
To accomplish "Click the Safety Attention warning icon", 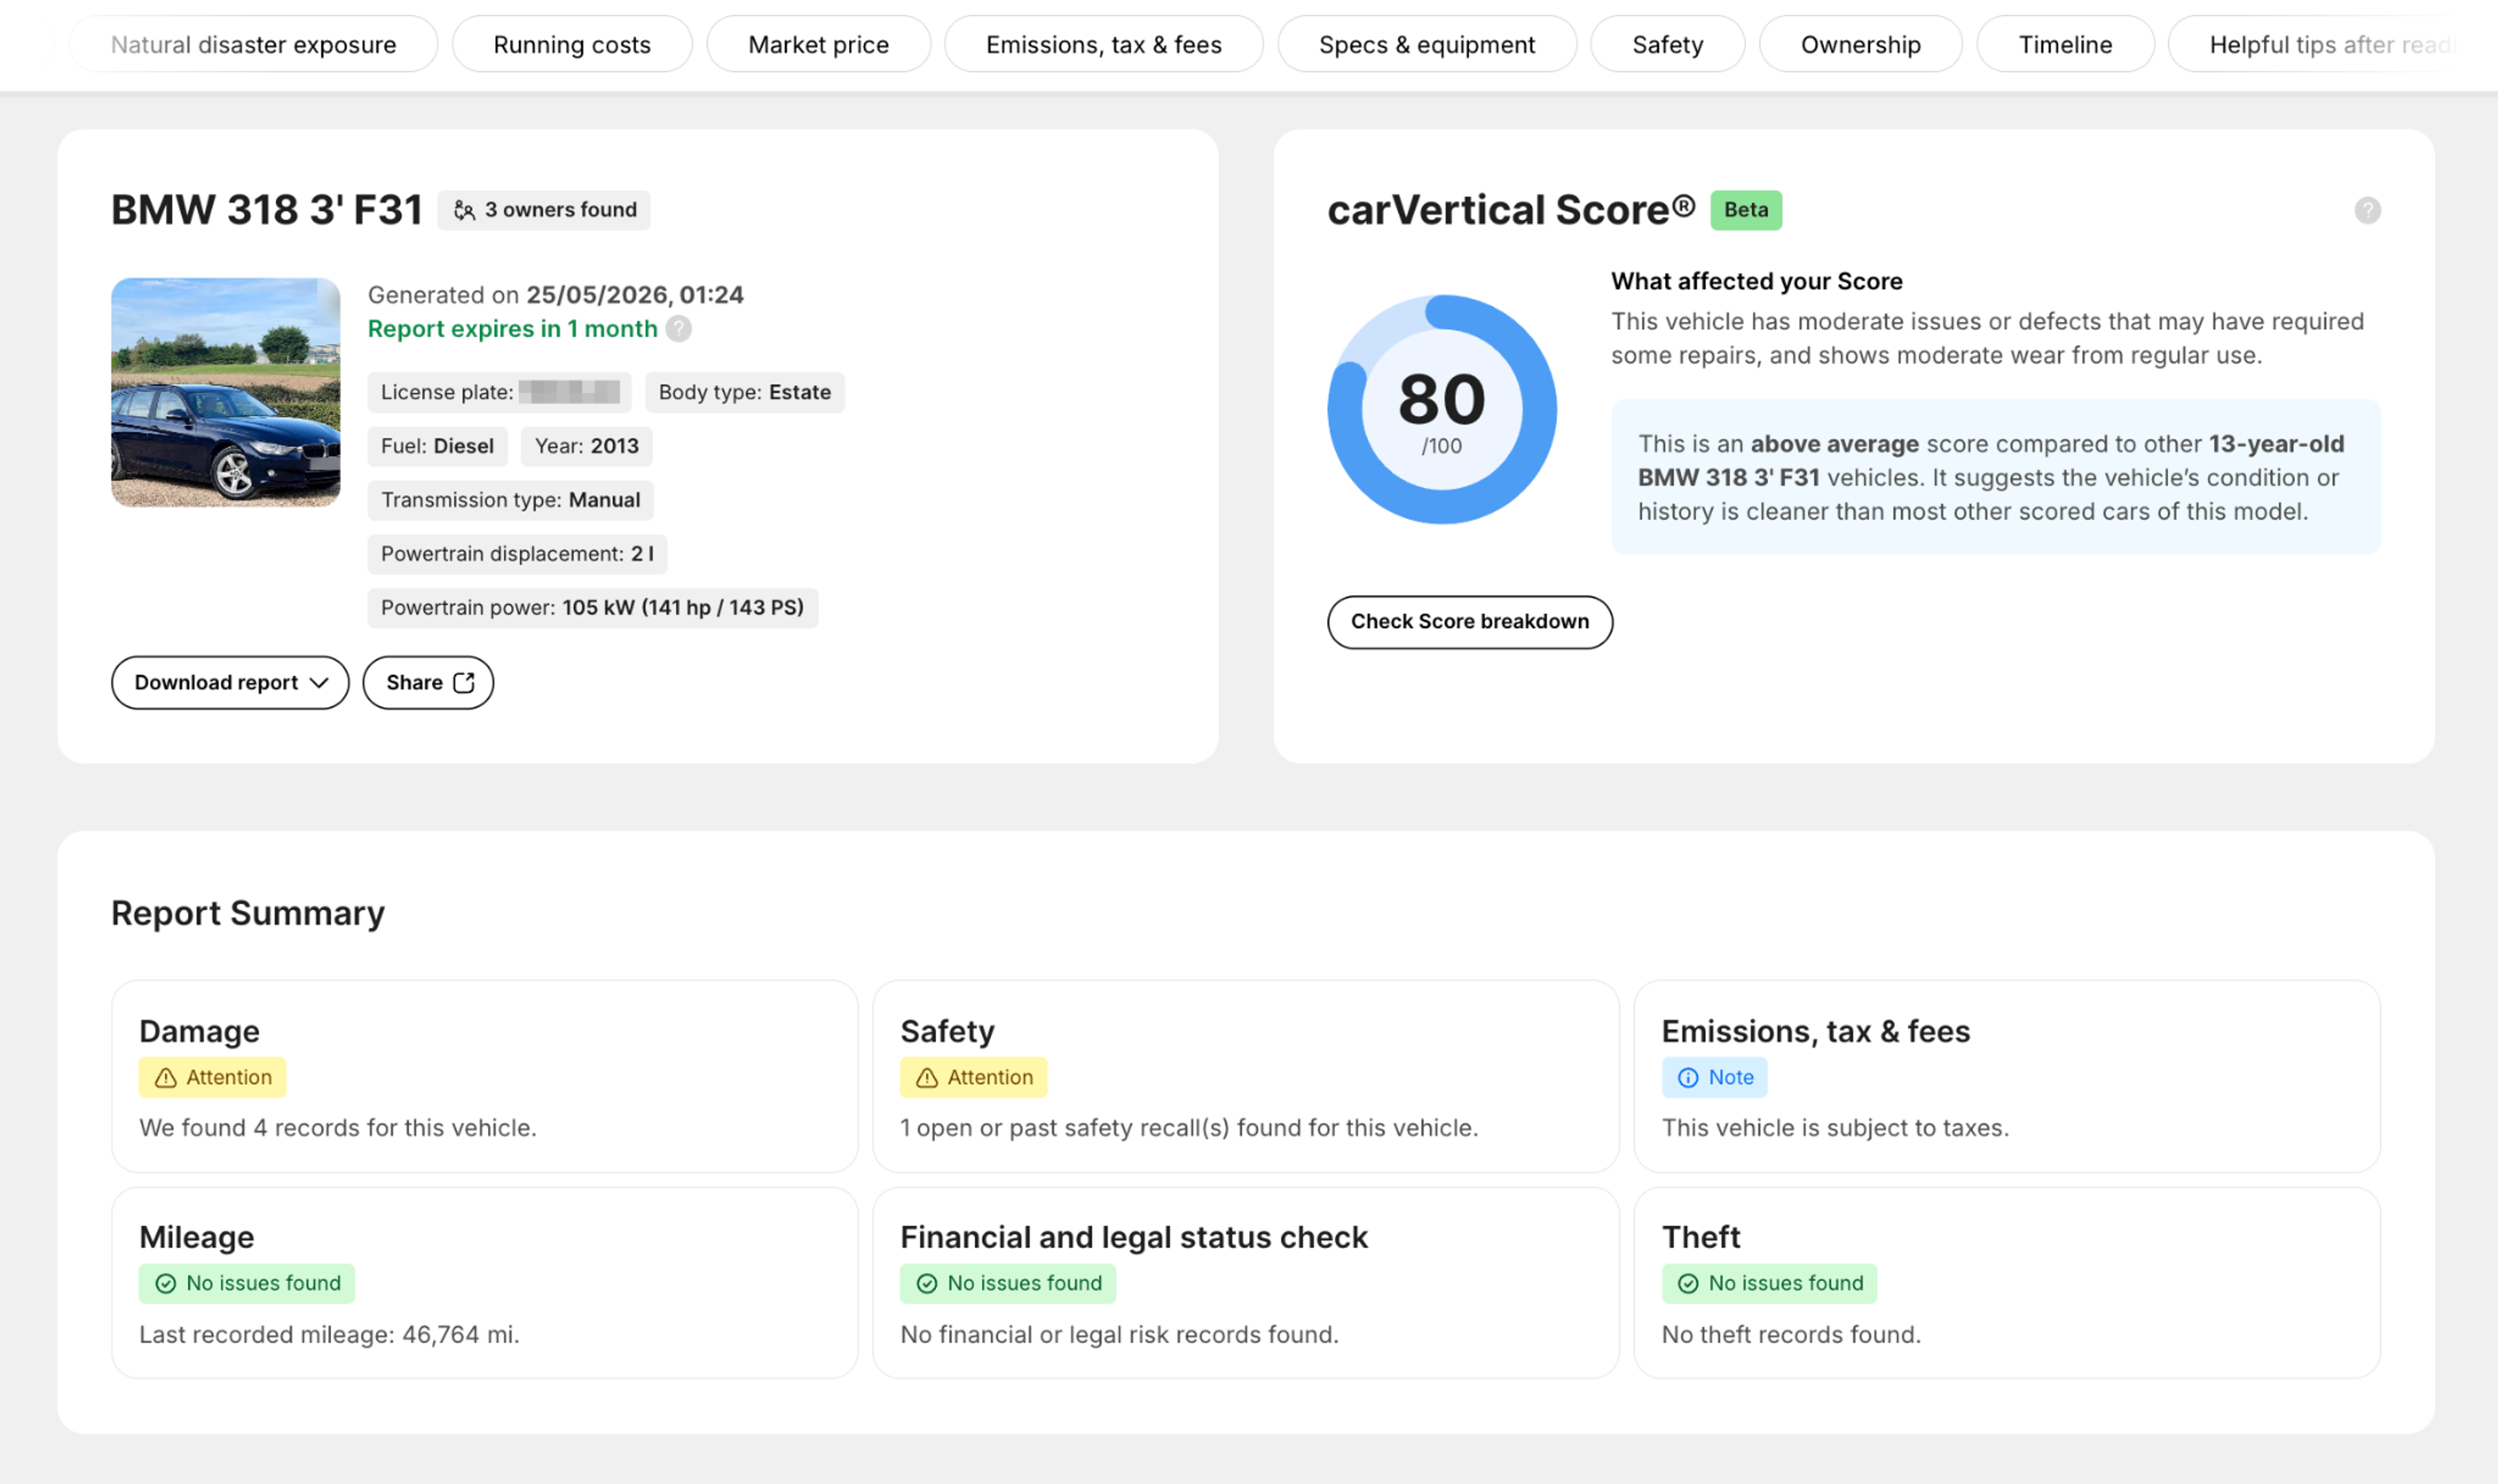I will tap(927, 1078).
